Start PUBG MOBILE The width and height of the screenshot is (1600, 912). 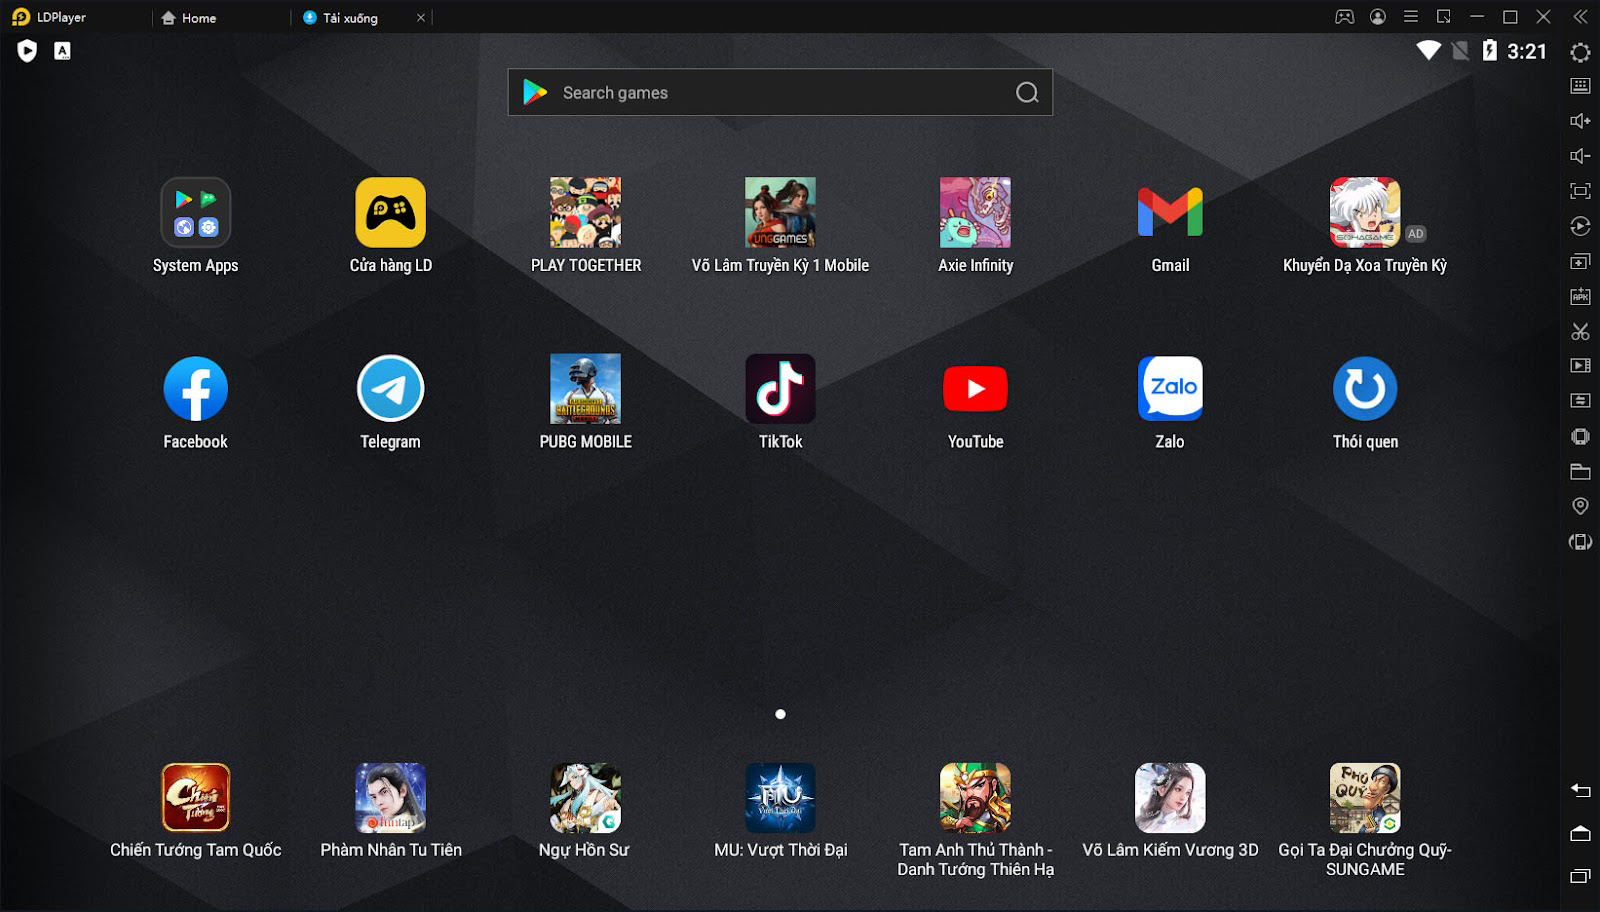585,389
